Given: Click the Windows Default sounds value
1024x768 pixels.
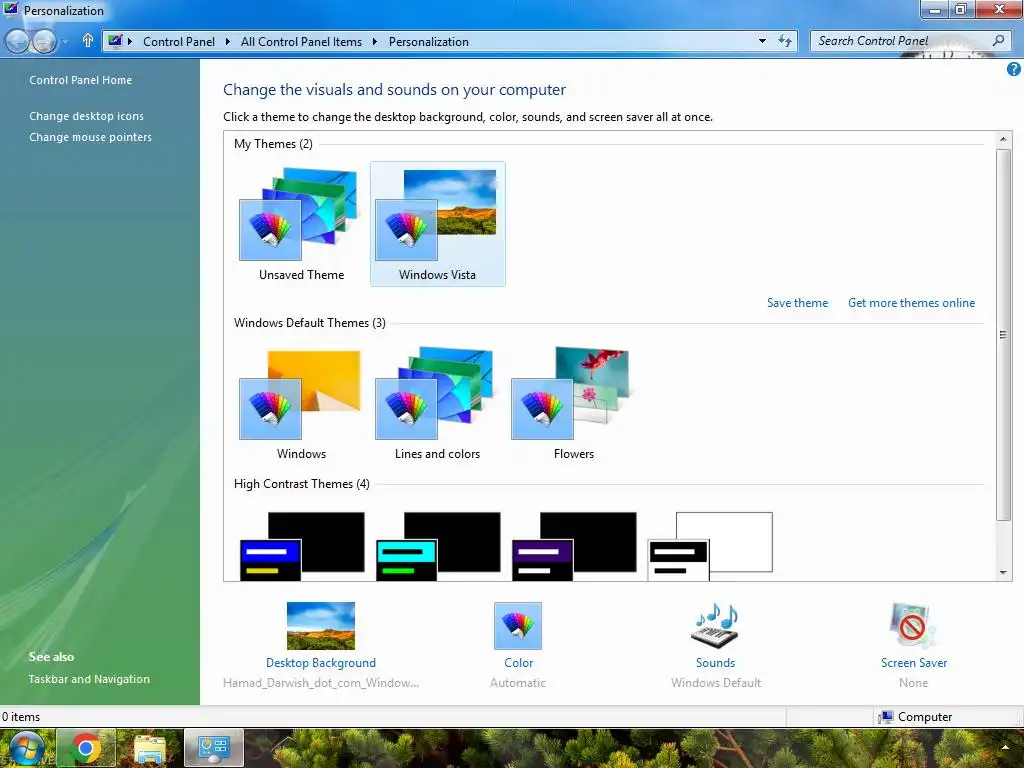Looking at the screenshot, I should (x=716, y=683).
